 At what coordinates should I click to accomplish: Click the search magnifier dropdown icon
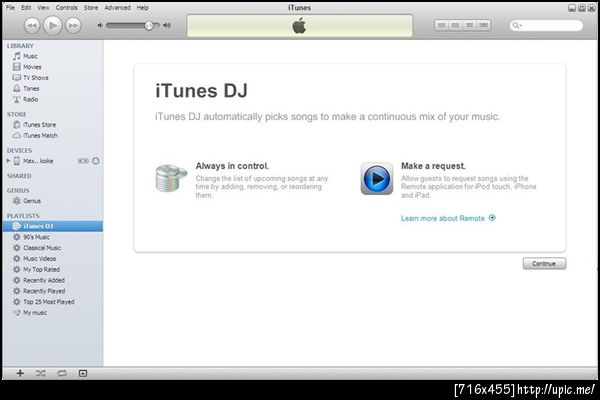click(x=517, y=26)
